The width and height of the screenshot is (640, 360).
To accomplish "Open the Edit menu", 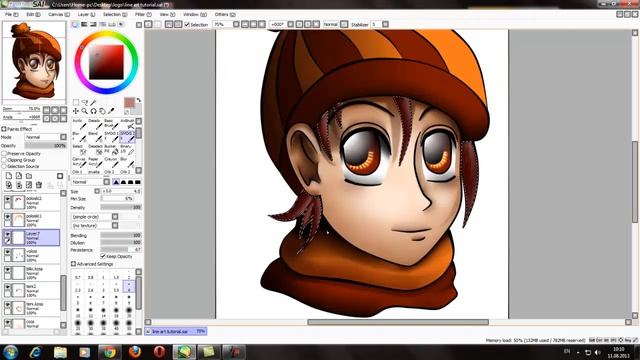I will (33, 14).
